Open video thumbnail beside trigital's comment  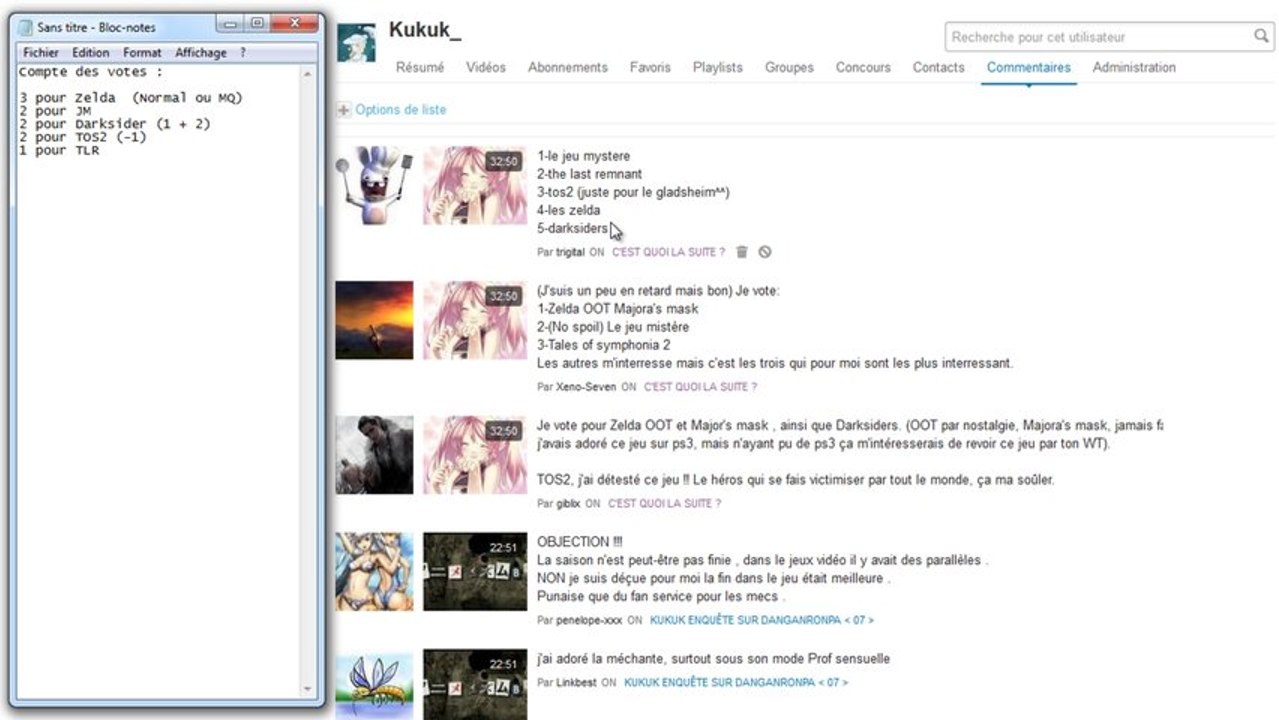[x=475, y=186]
